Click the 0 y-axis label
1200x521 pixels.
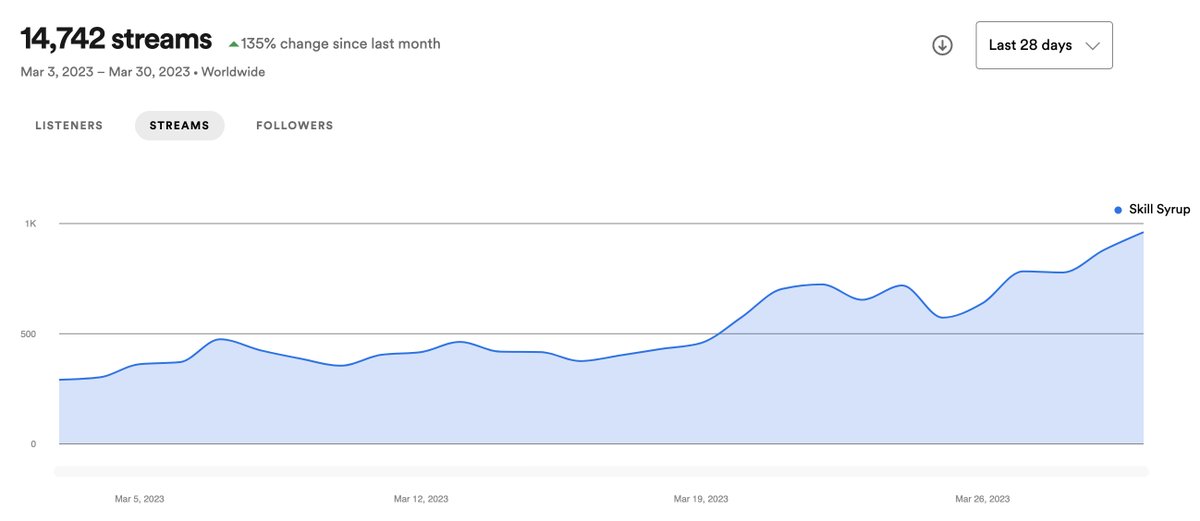[x=33, y=444]
